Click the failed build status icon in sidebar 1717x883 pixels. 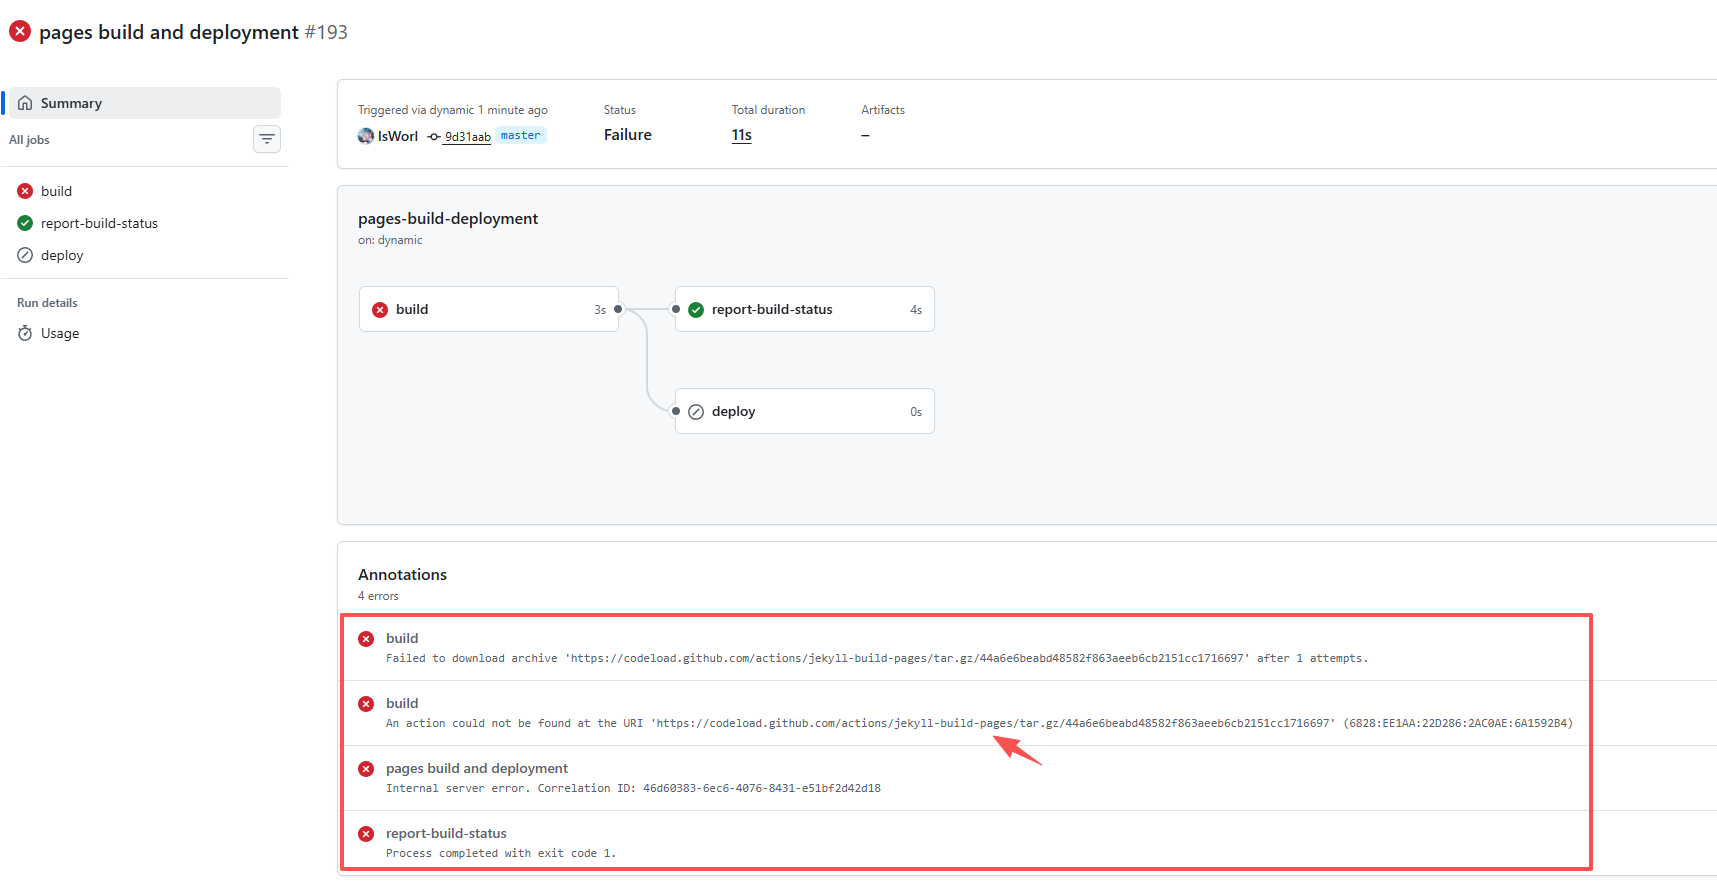coord(25,191)
